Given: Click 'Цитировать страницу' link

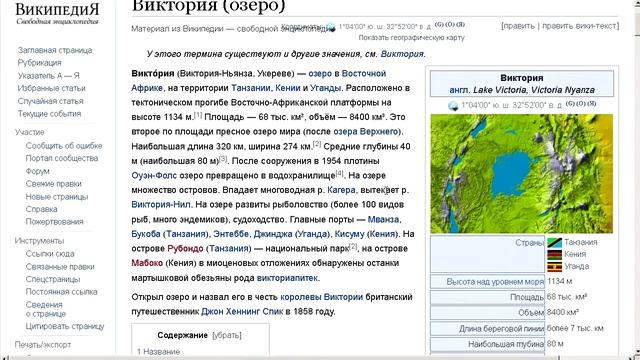Looking at the screenshot, I should click(x=65, y=326).
